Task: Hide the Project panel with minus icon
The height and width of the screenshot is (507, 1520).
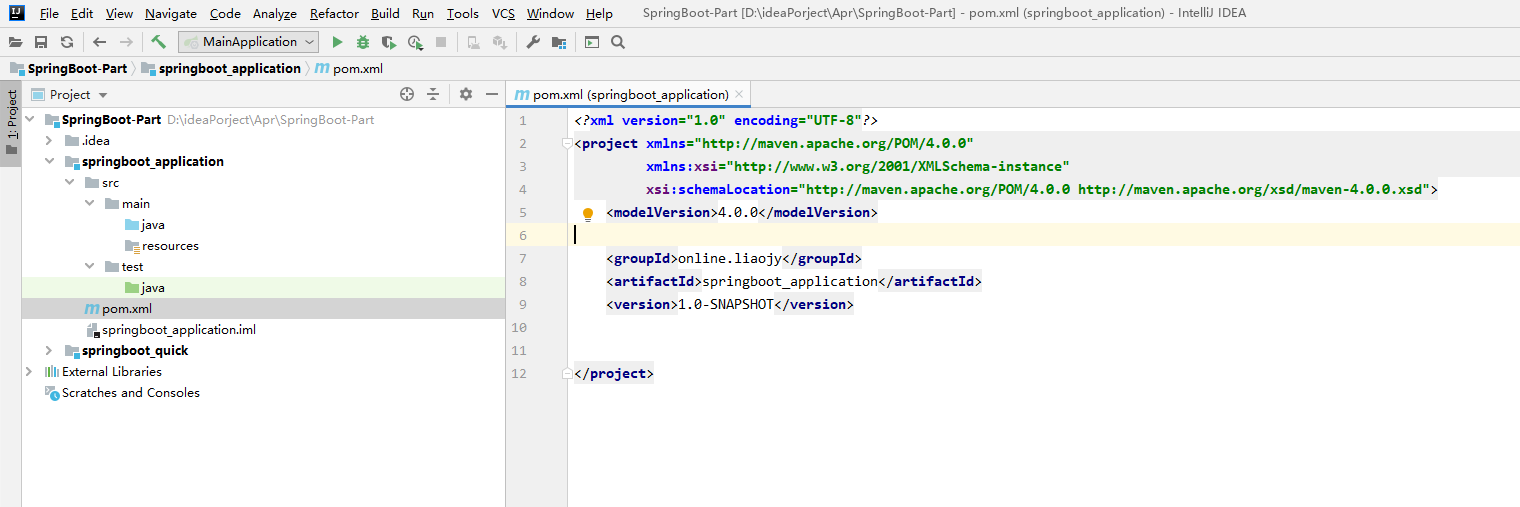Action: [492, 94]
